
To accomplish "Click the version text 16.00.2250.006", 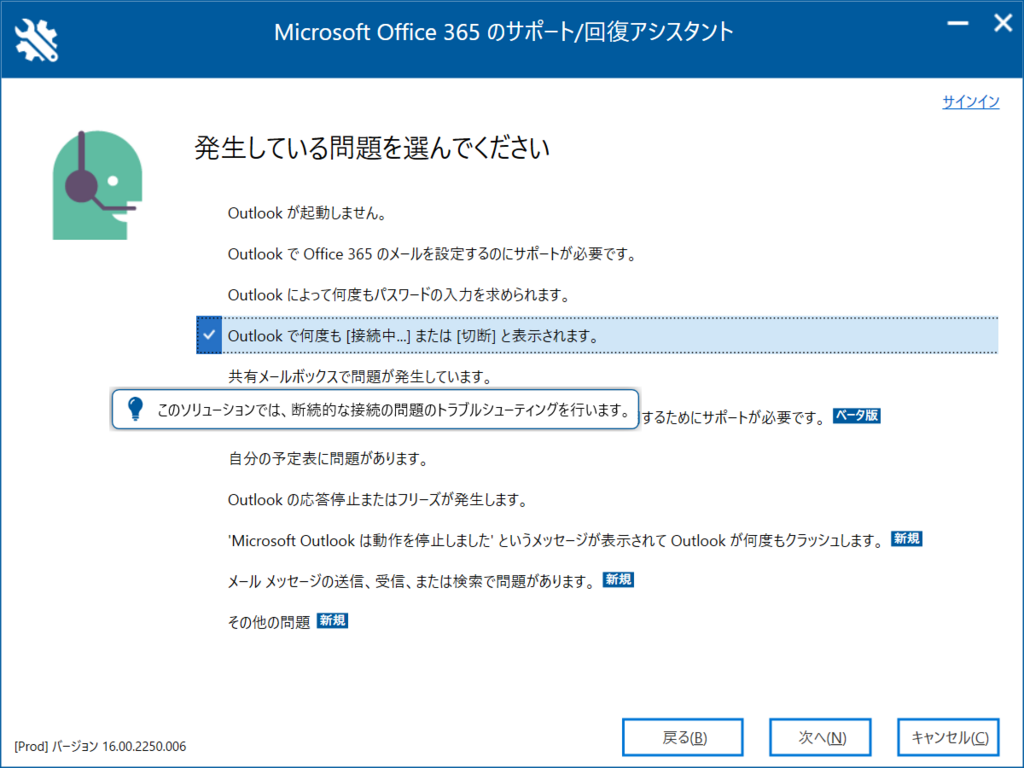I will pyautogui.click(x=144, y=746).
